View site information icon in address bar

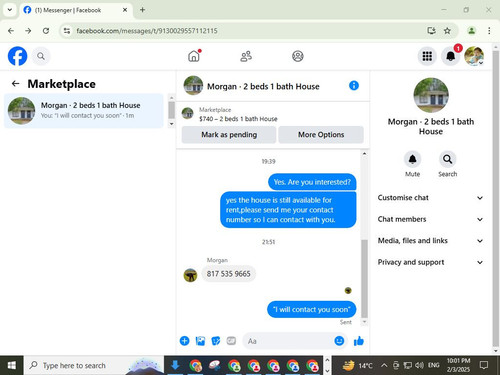(x=67, y=31)
